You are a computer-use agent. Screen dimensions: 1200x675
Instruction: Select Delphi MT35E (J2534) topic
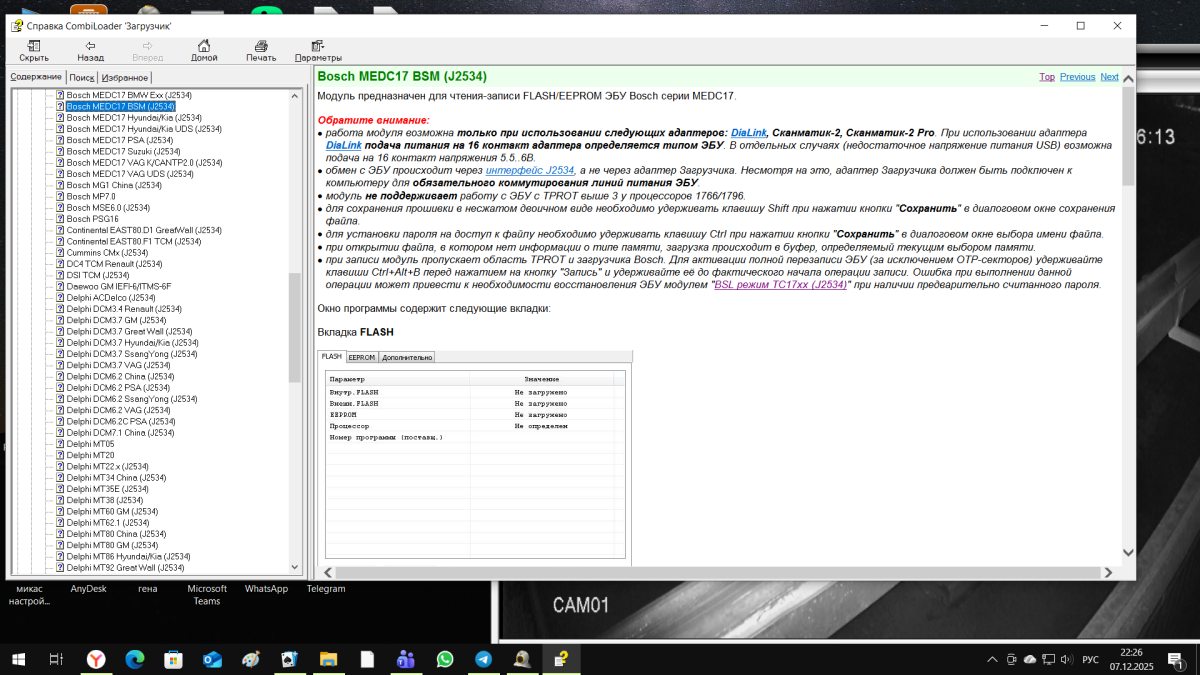coord(108,489)
